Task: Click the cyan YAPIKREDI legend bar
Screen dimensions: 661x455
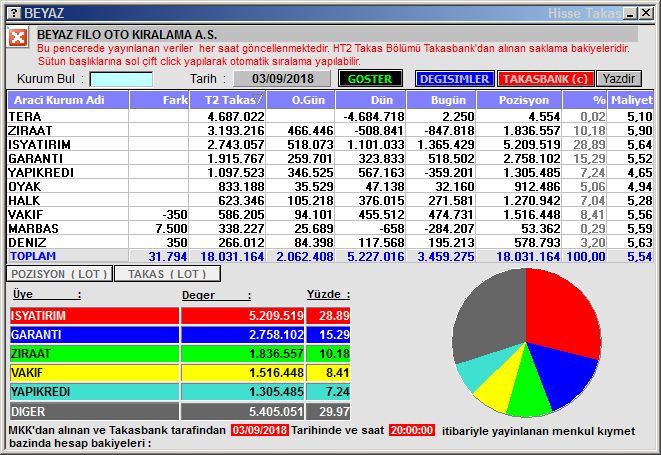Action: (94, 392)
